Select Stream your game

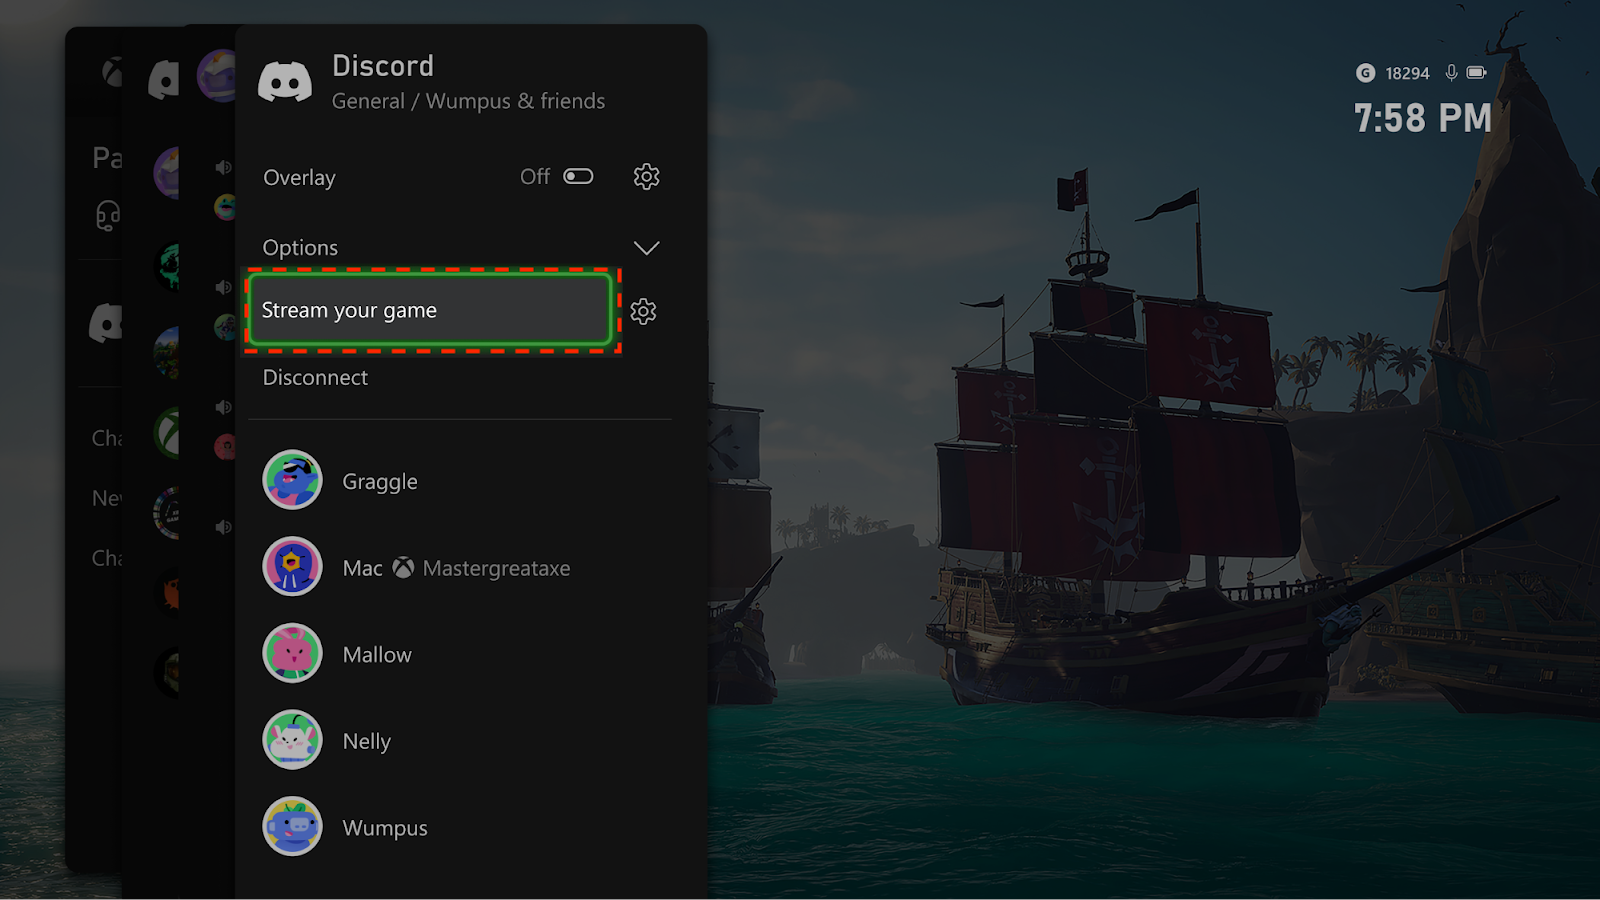pyautogui.click(x=429, y=311)
